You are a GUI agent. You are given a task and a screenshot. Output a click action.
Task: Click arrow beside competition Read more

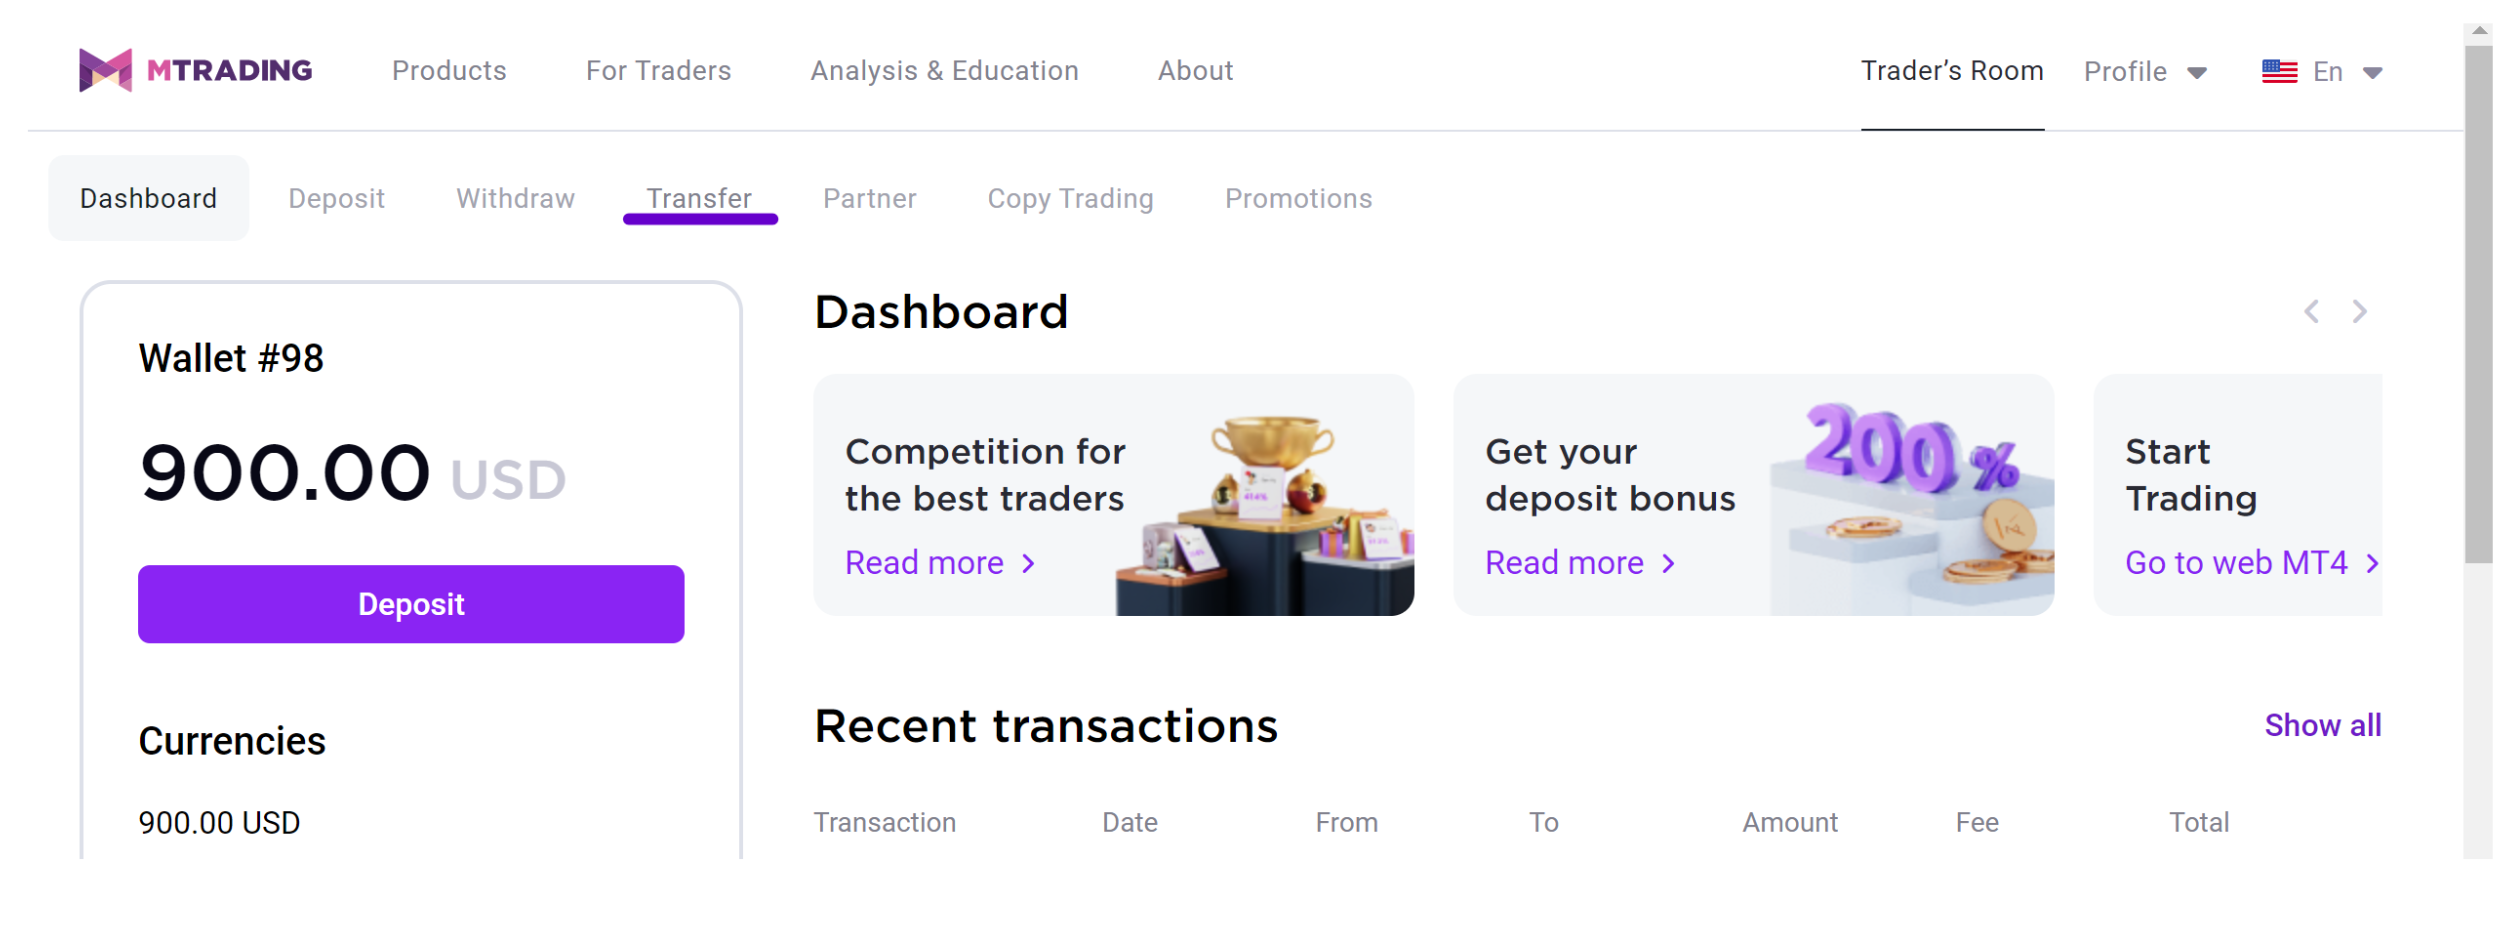(x=1028, y=564)
